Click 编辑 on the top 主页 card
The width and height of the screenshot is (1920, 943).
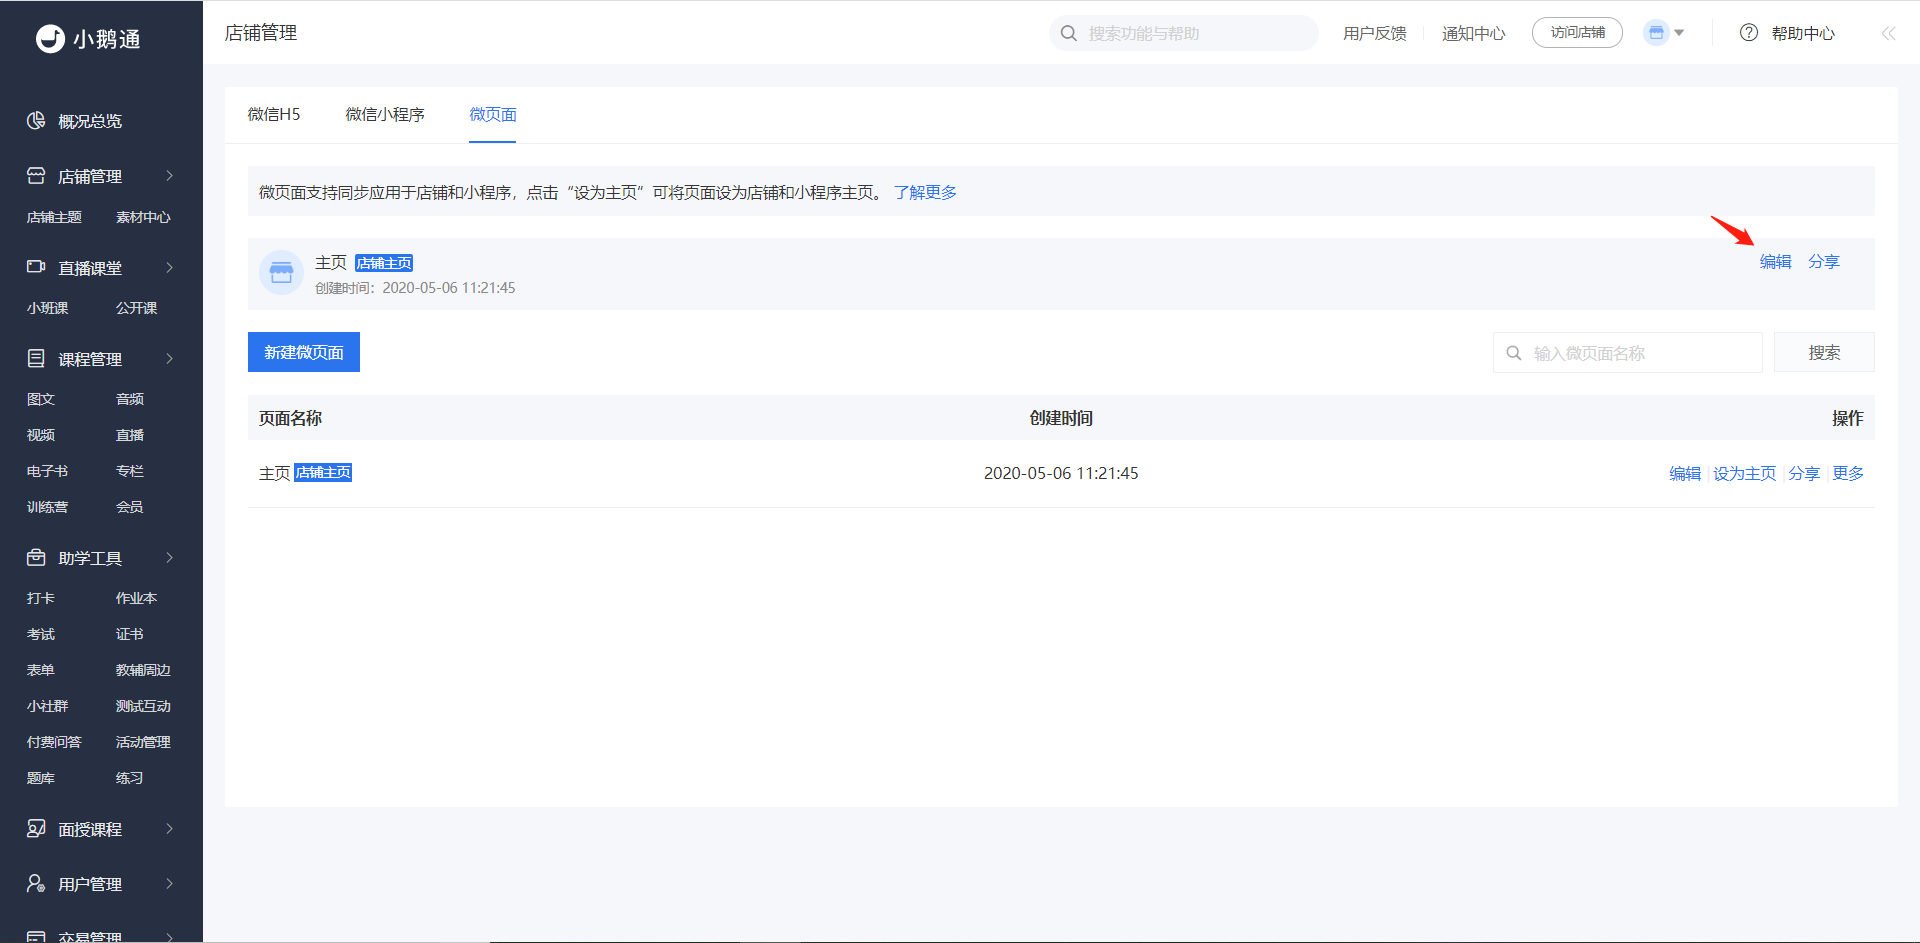pos(1776,261)
